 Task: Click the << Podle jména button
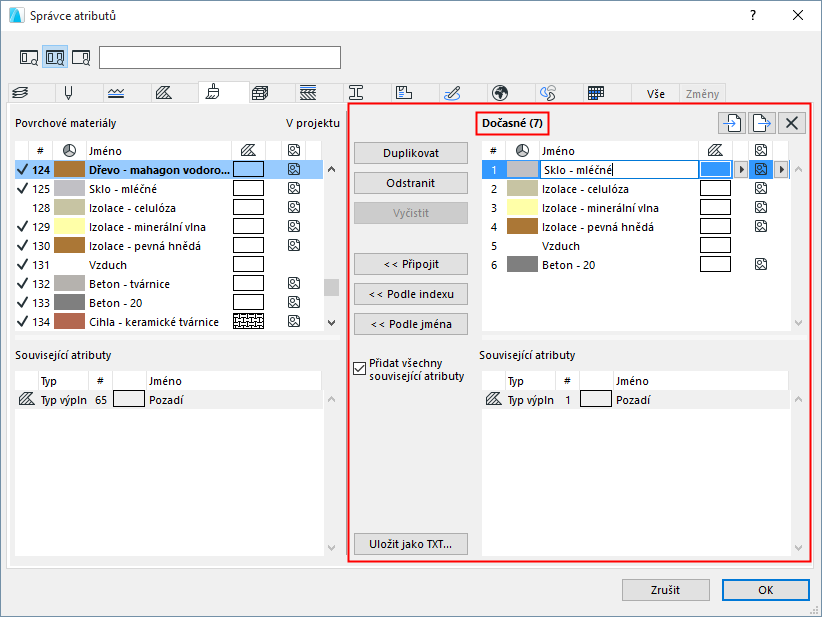coord(411,324)
